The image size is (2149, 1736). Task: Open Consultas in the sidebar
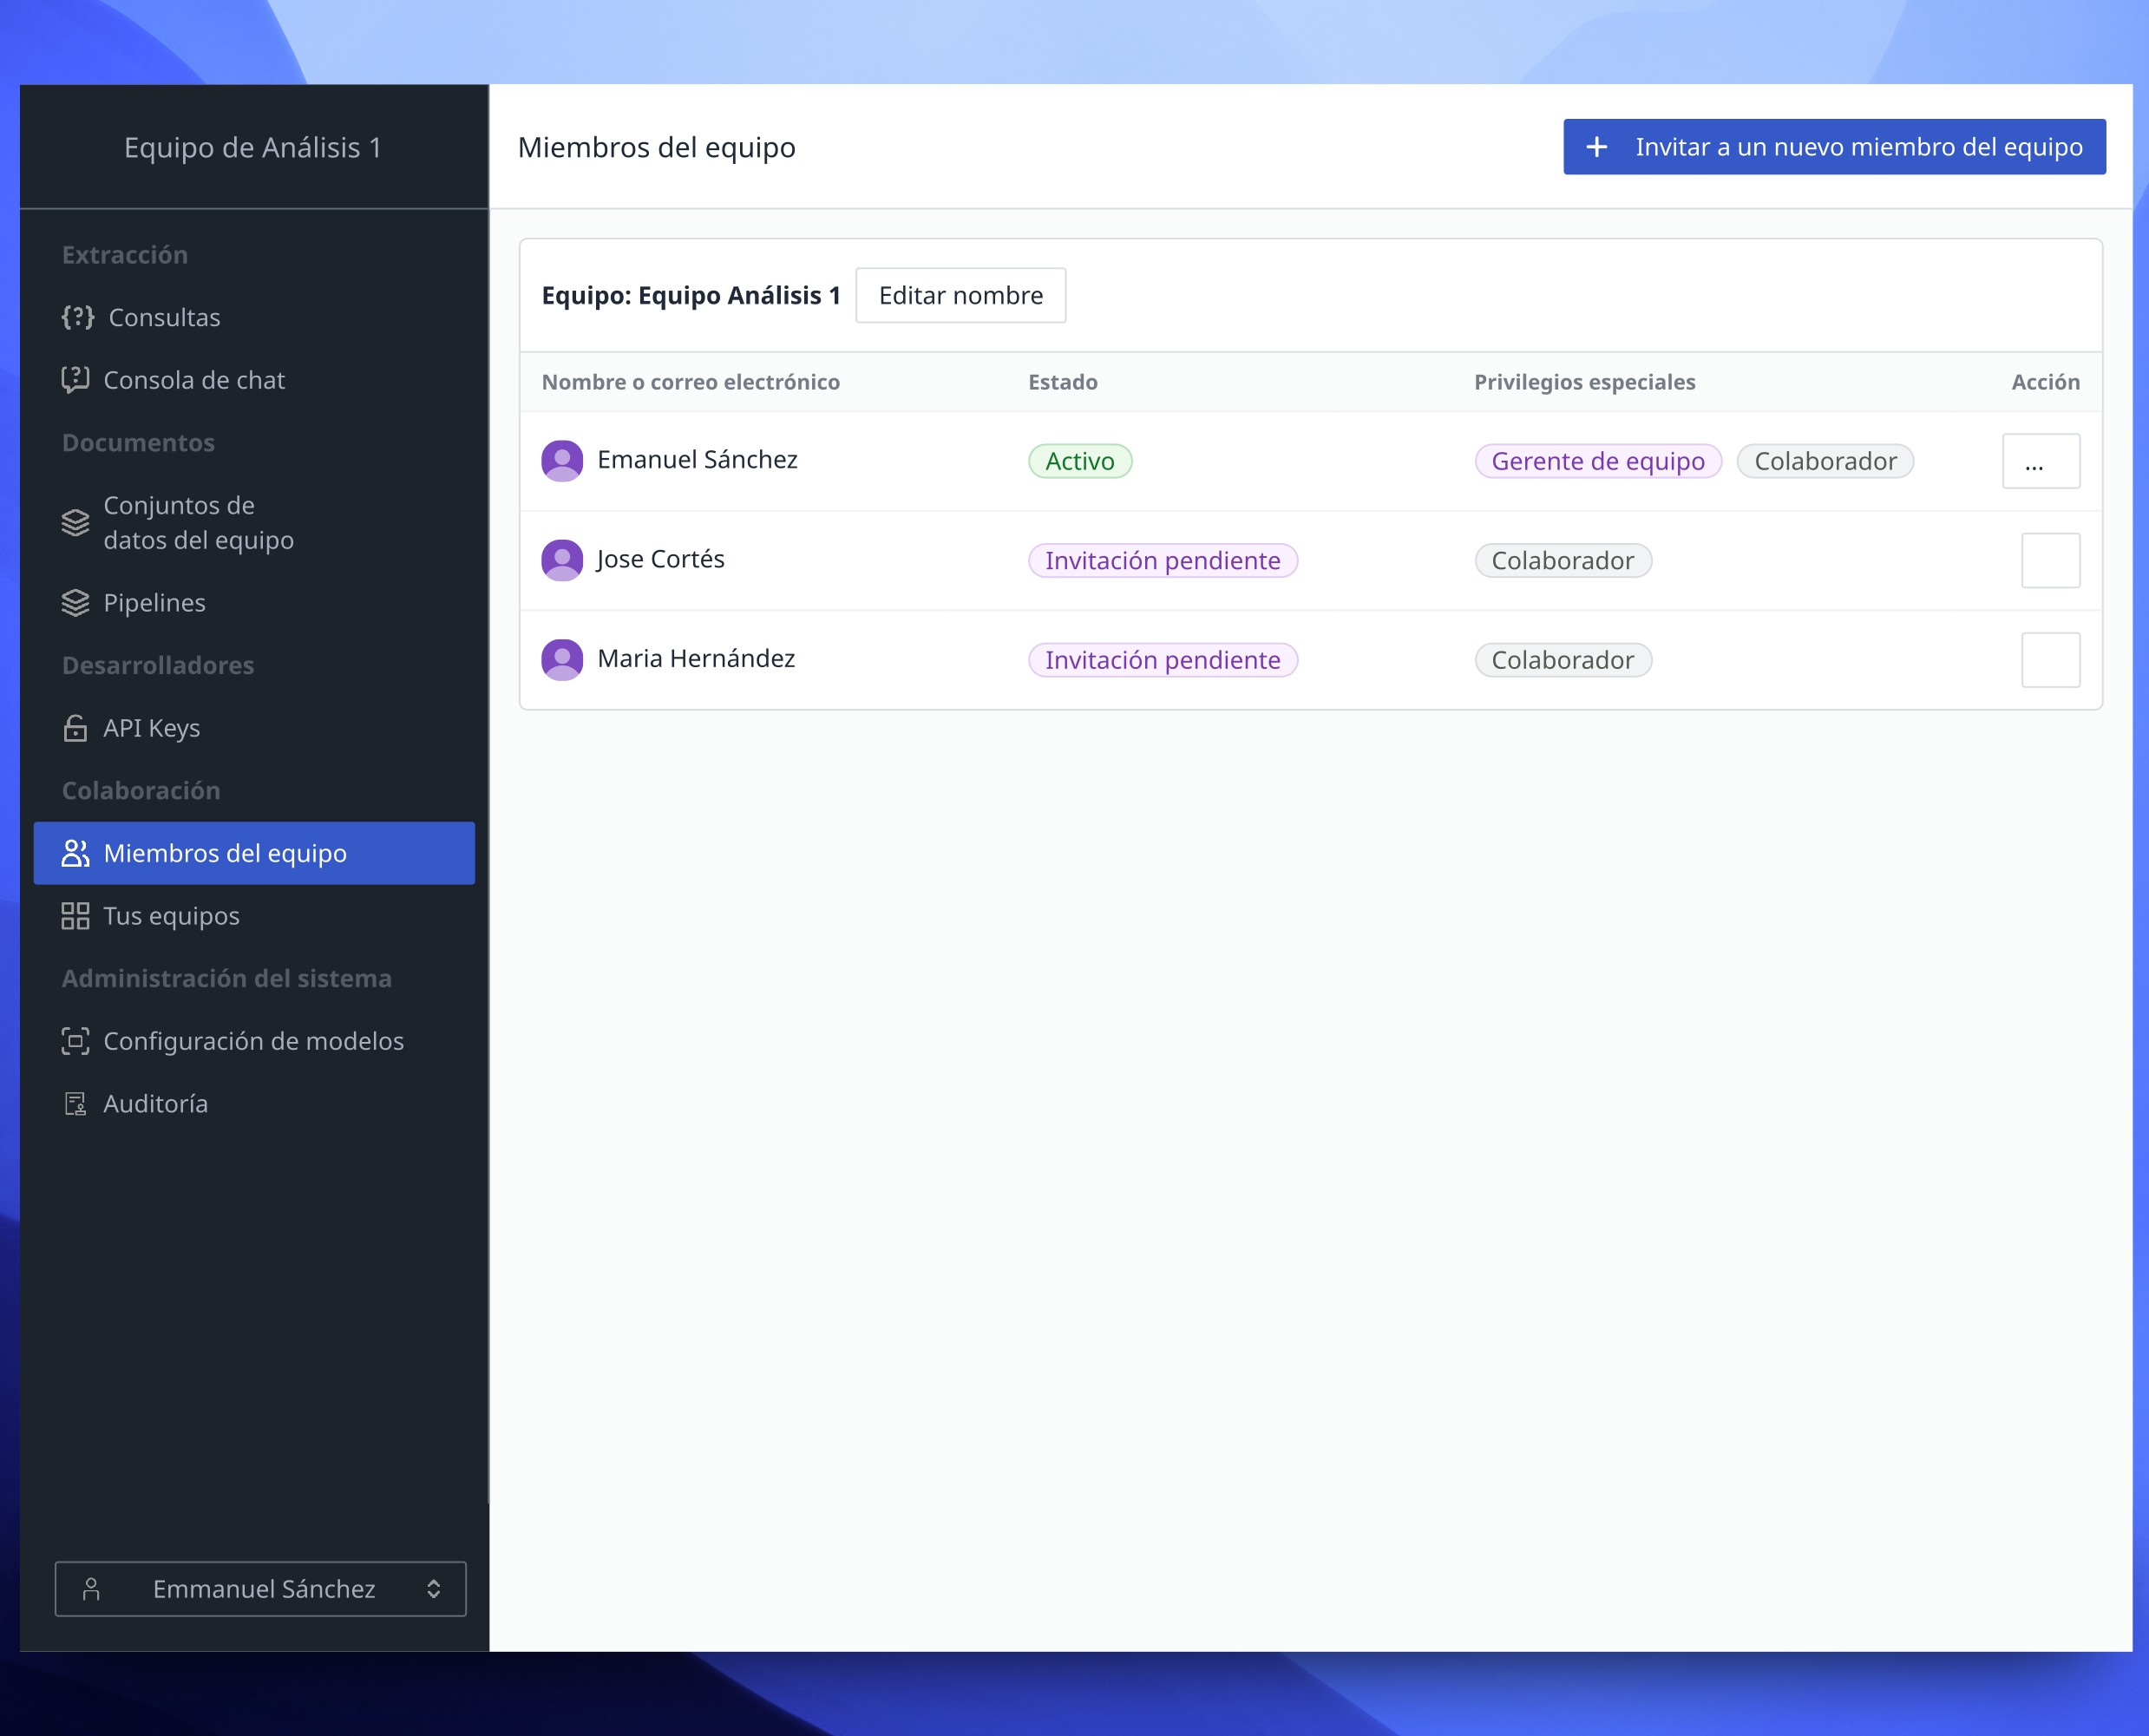pyautogui.click(x=254, y=317)
